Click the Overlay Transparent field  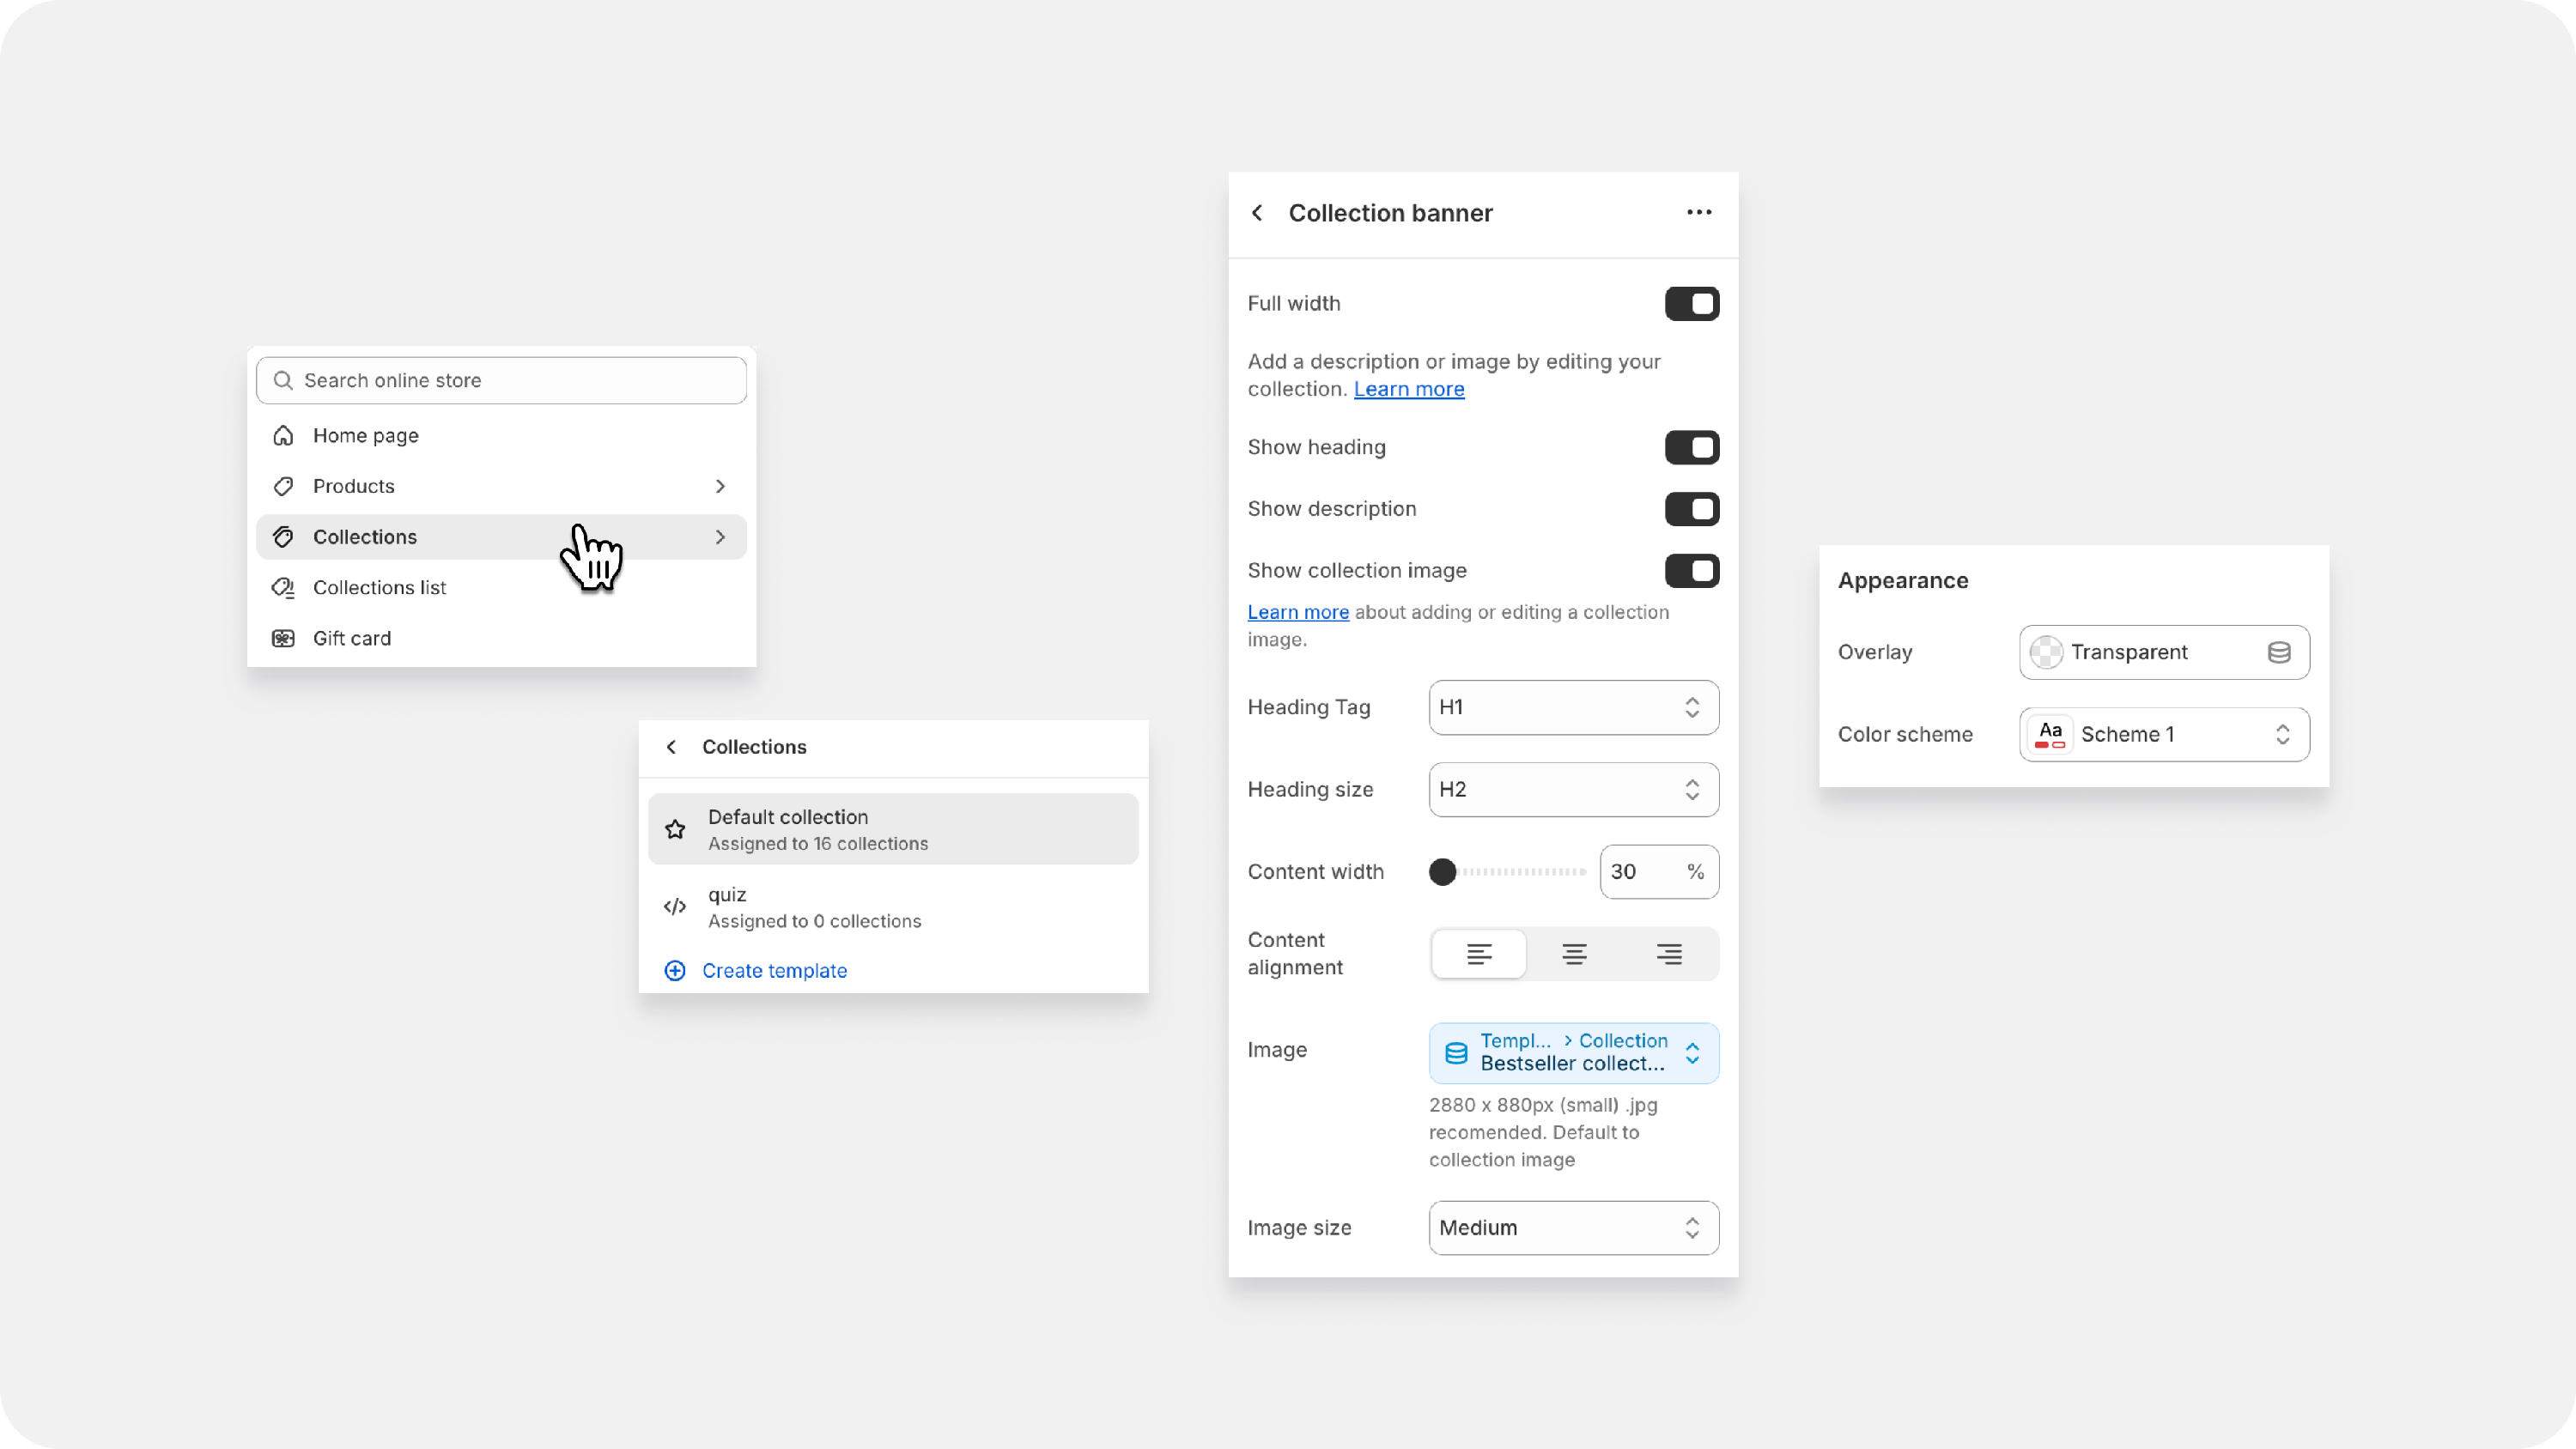click(x=2164, y=652)
